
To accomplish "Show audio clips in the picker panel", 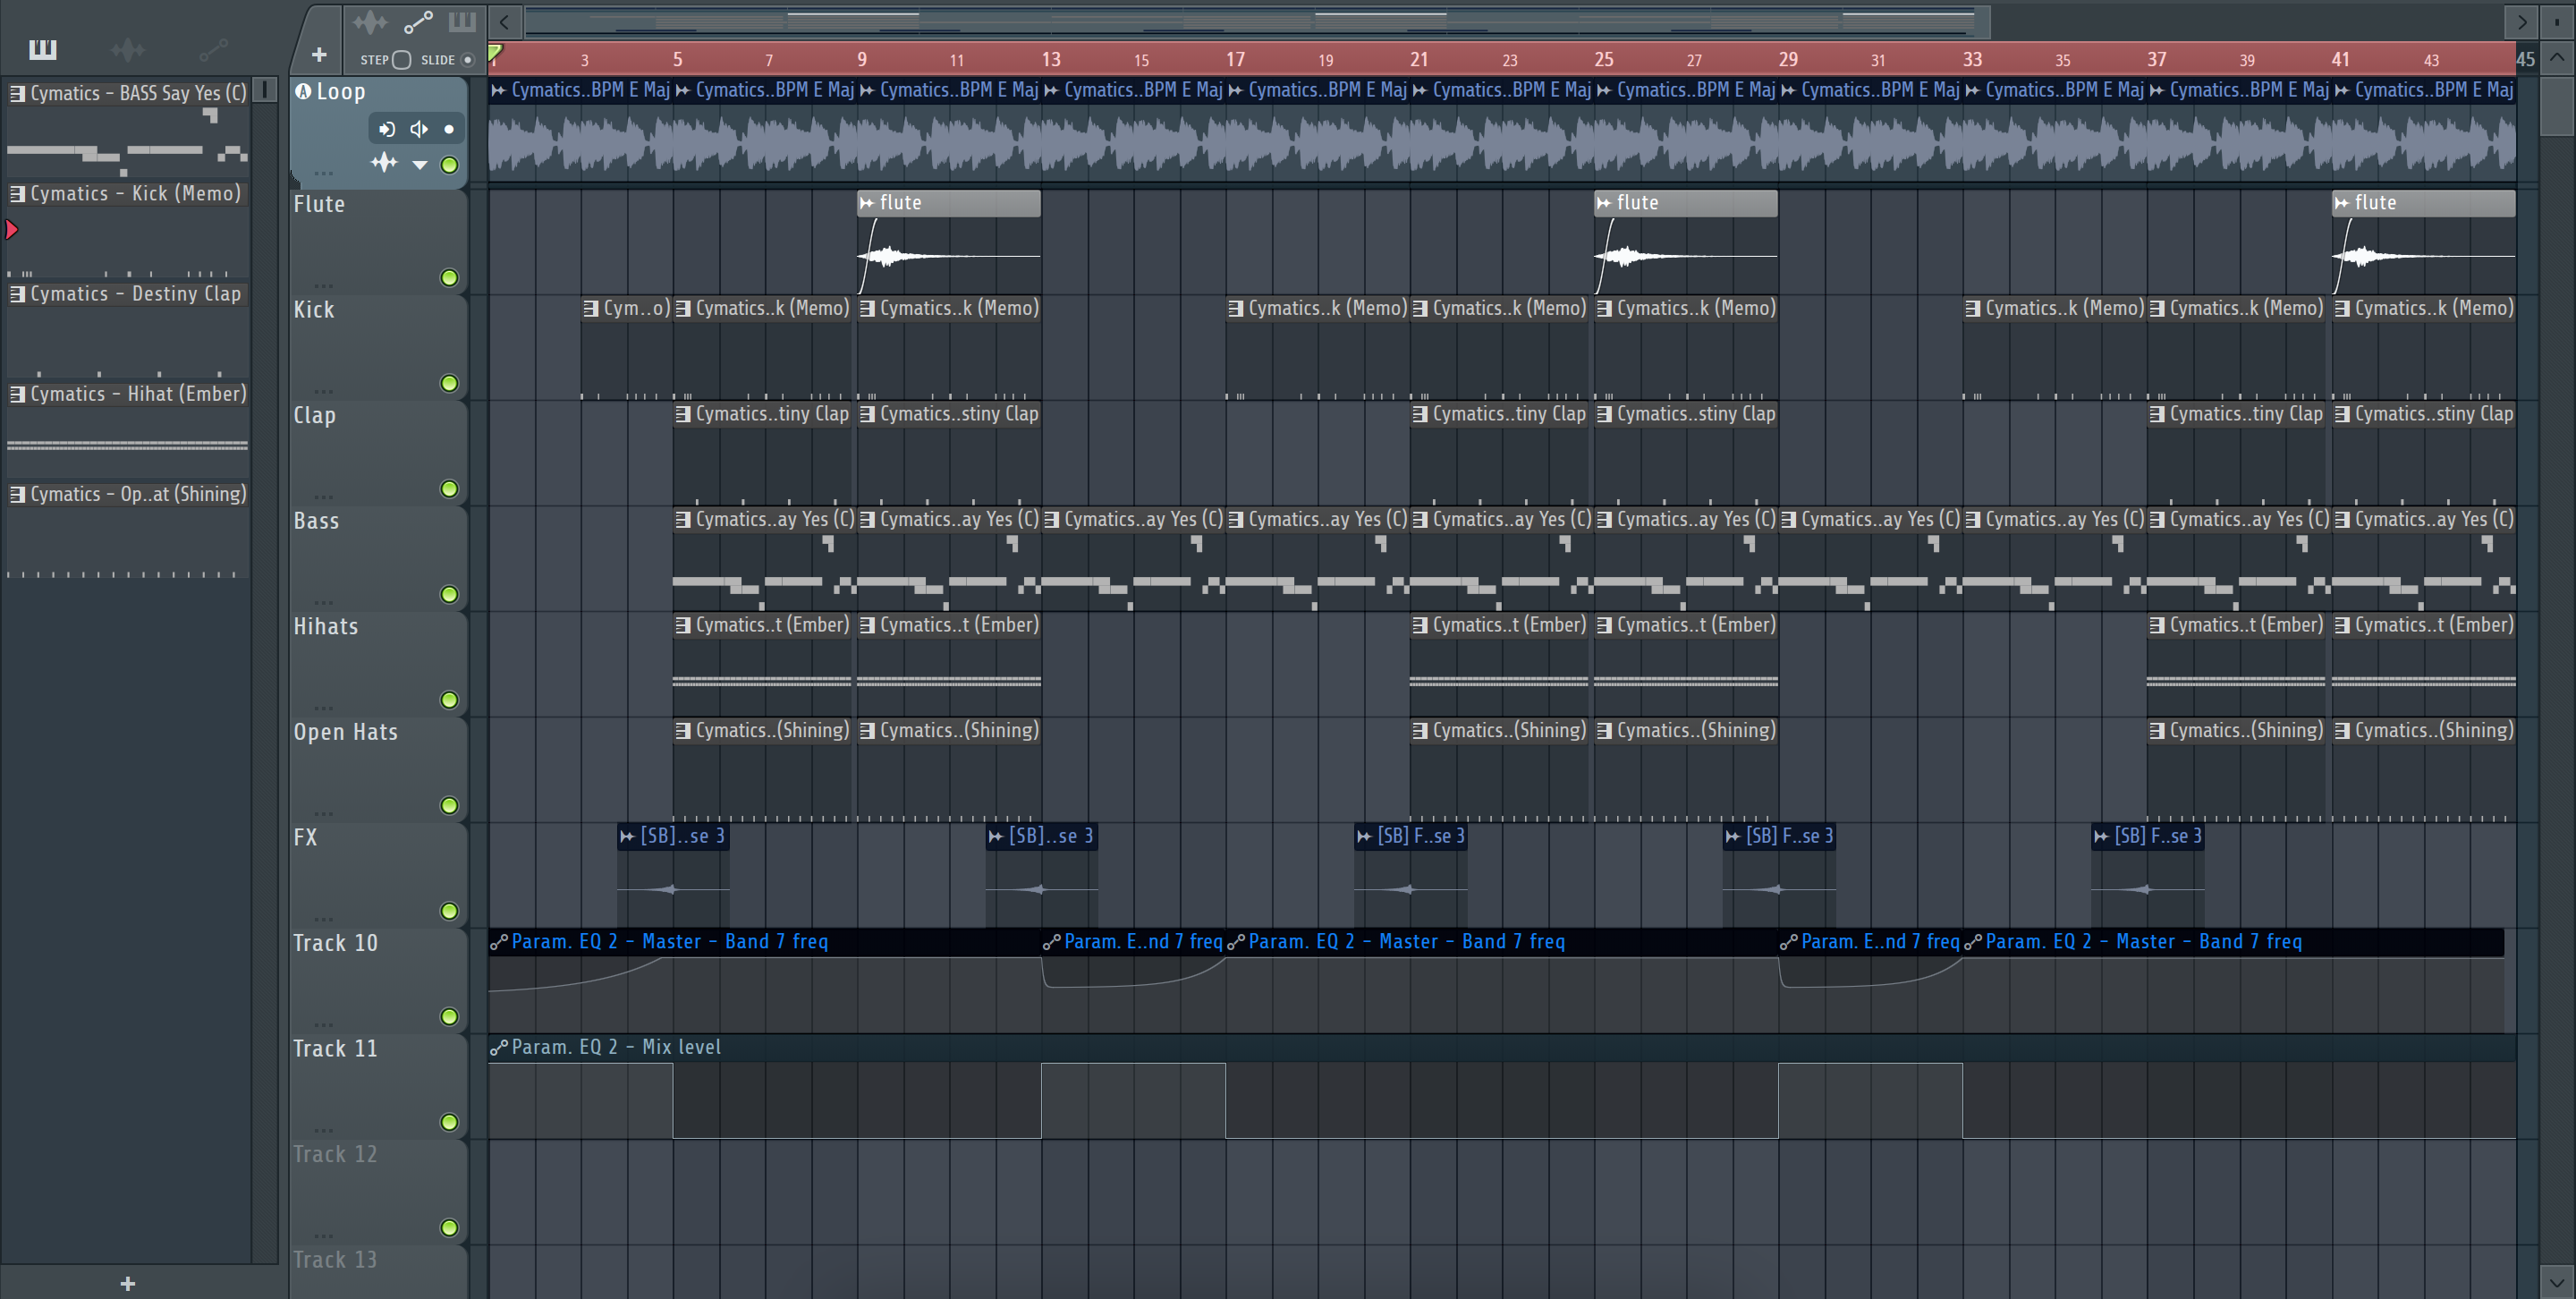I will coord(128,49).
